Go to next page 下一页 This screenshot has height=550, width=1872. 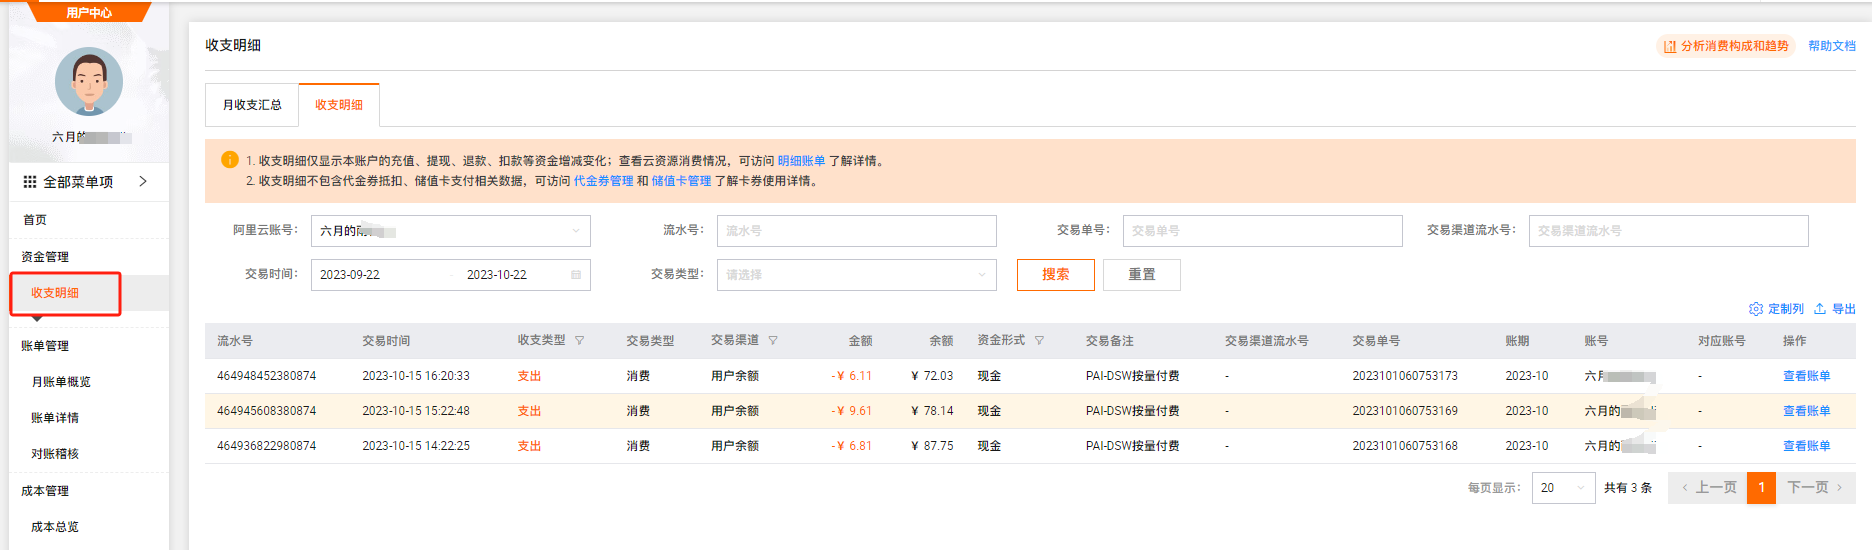click(1815, 488)
